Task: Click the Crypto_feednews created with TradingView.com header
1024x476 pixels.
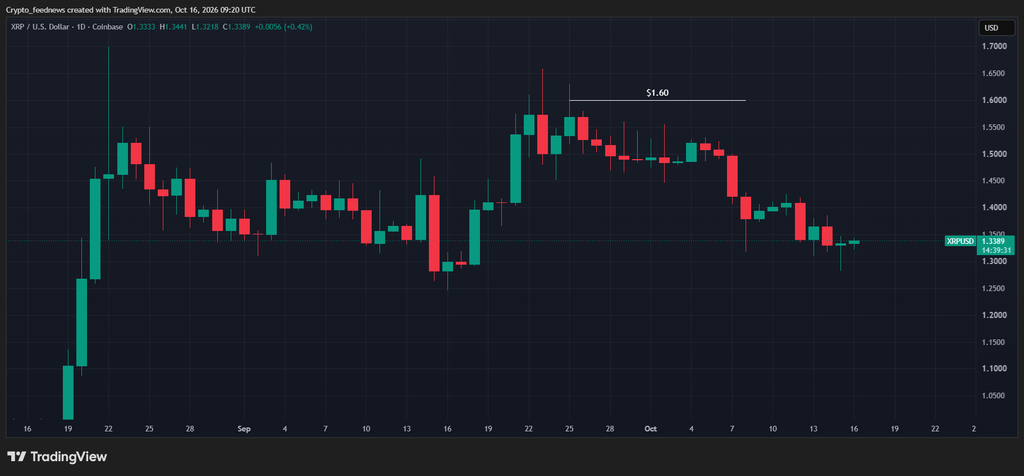Action: 131,9
